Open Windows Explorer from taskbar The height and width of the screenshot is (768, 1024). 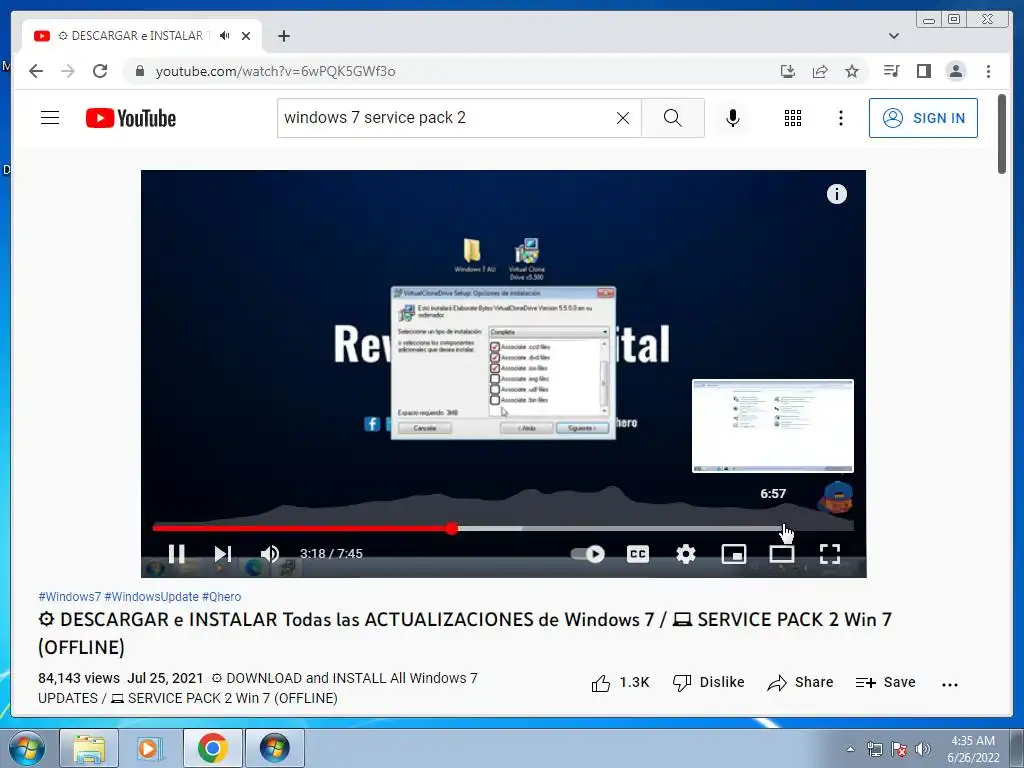89,748
